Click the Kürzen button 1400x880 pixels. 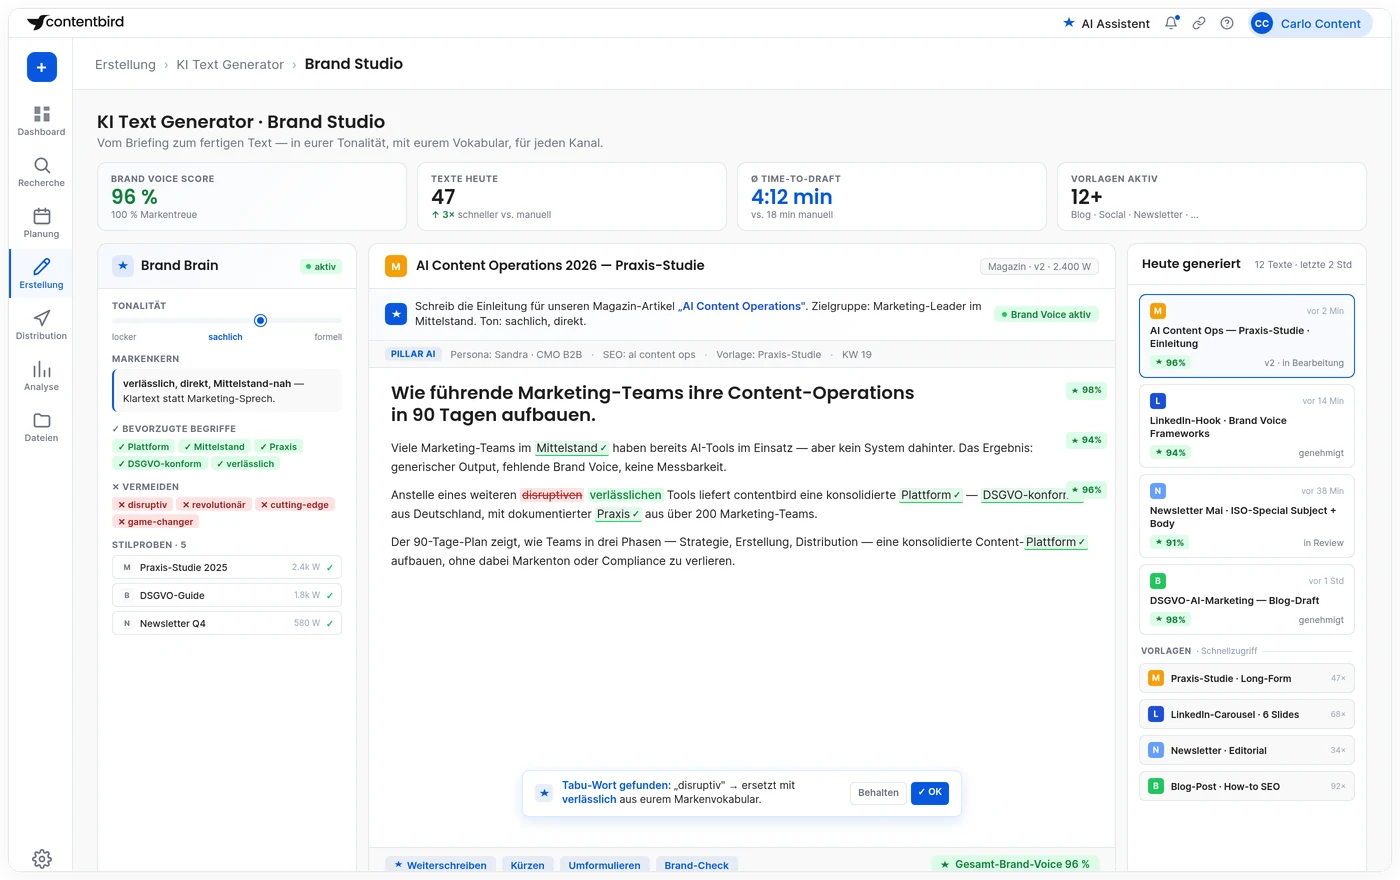527,865
